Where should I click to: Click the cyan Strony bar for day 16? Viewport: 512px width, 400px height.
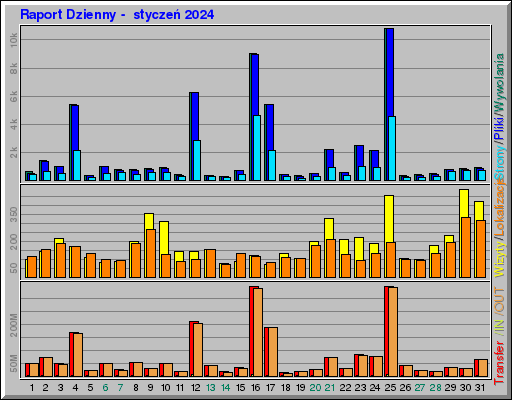click(257, 148)
